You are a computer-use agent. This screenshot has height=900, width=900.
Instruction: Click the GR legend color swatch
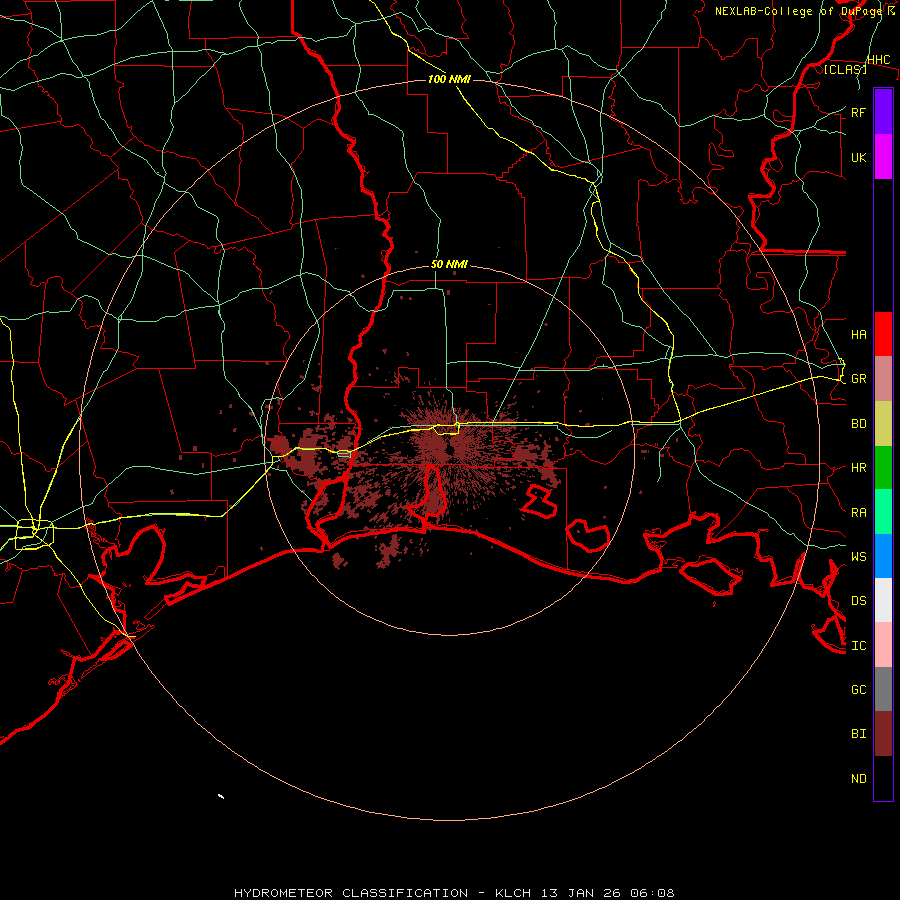pyautogui.click(x=883, y=379)
